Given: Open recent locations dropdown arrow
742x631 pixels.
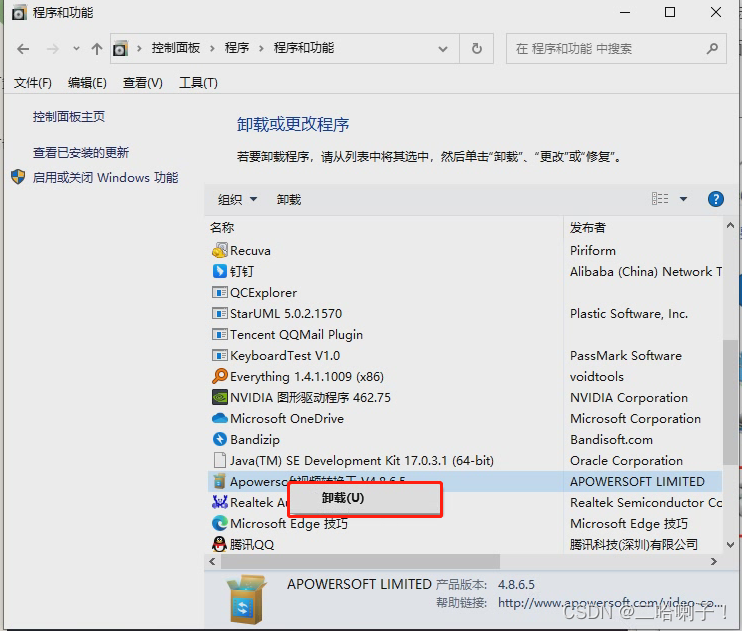Looking at the screenshot, I should 76,48.
